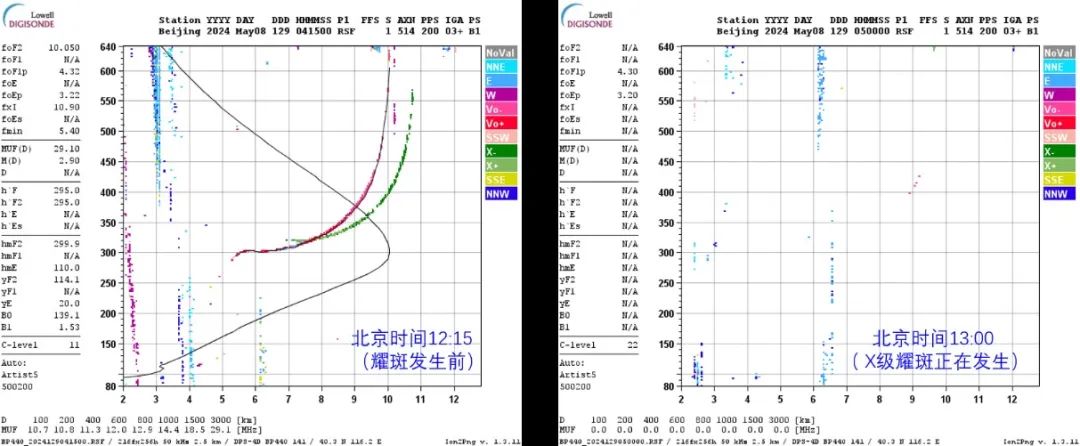Viewport: 1080px width, 446px height.
Task: Click the foF1p value 4.32
Action: point(70,71)
